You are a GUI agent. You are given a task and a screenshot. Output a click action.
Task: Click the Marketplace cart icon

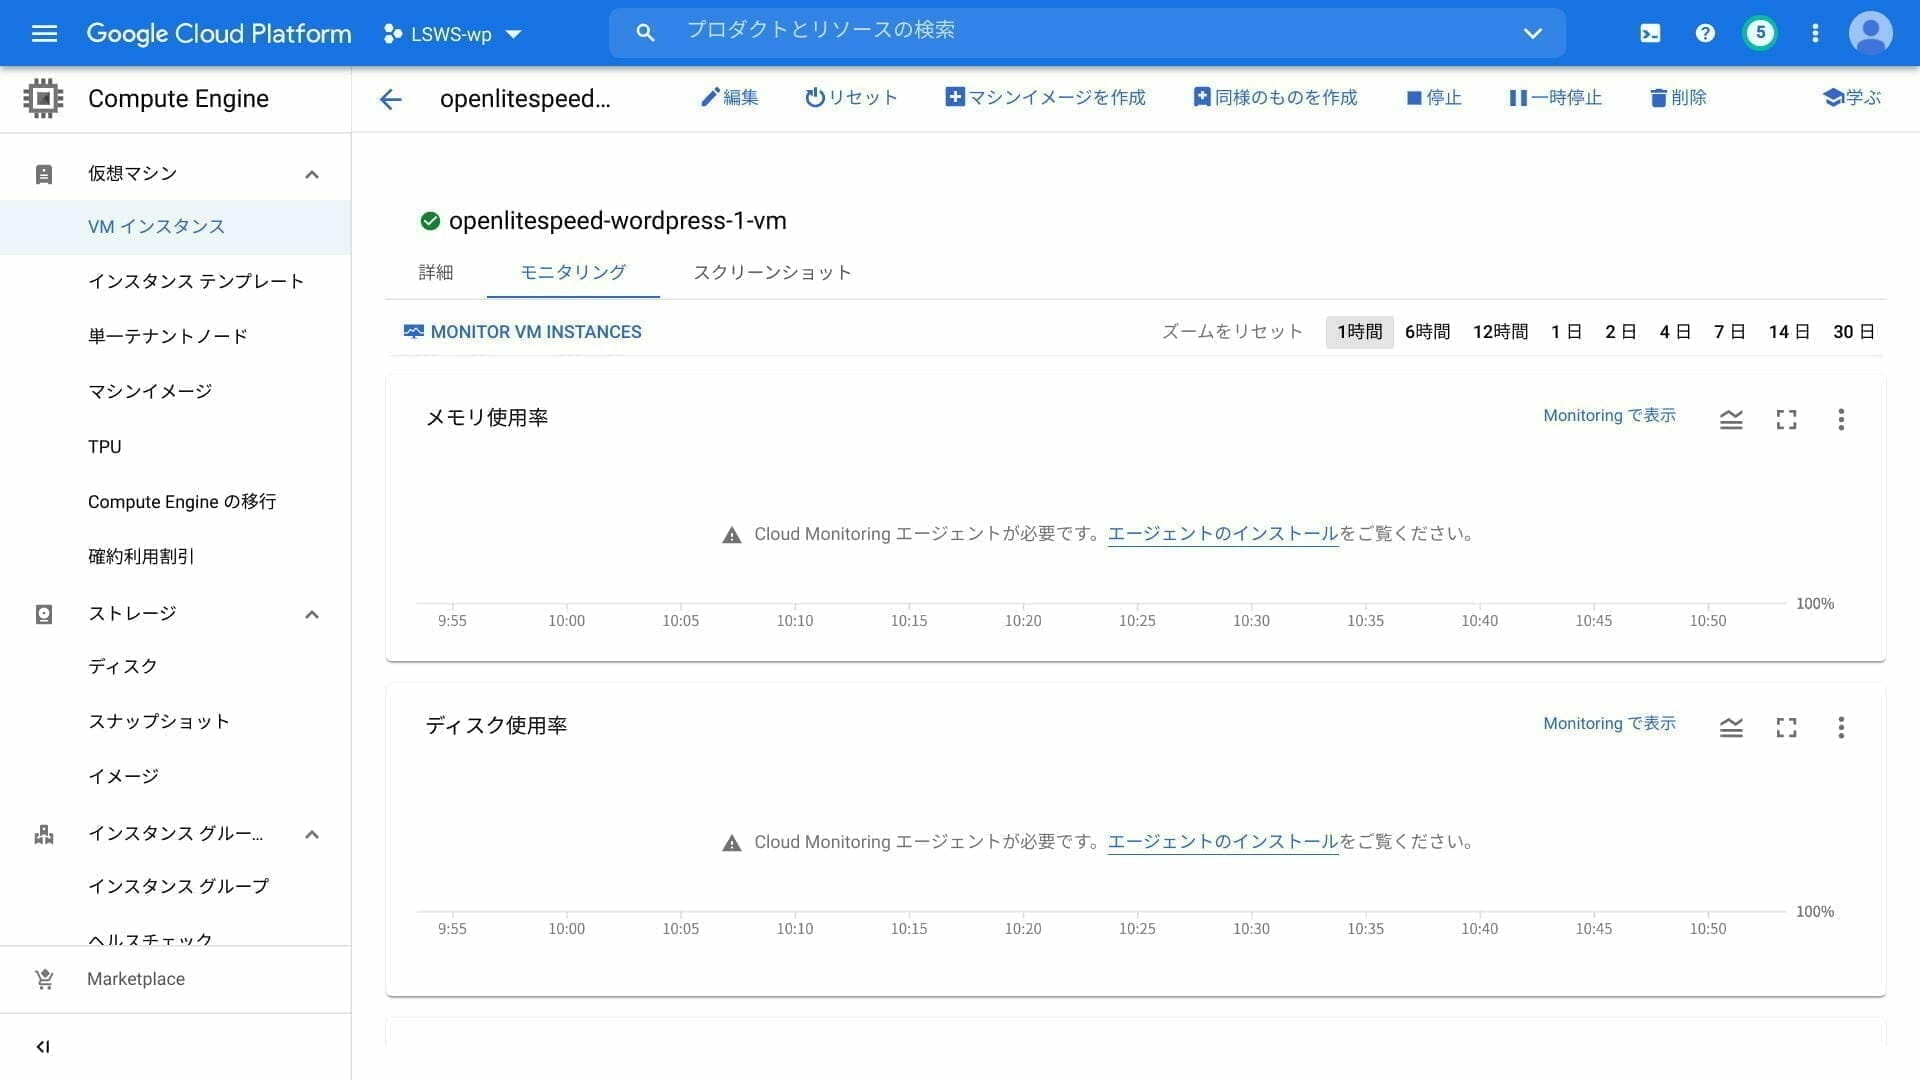point(44,979)
